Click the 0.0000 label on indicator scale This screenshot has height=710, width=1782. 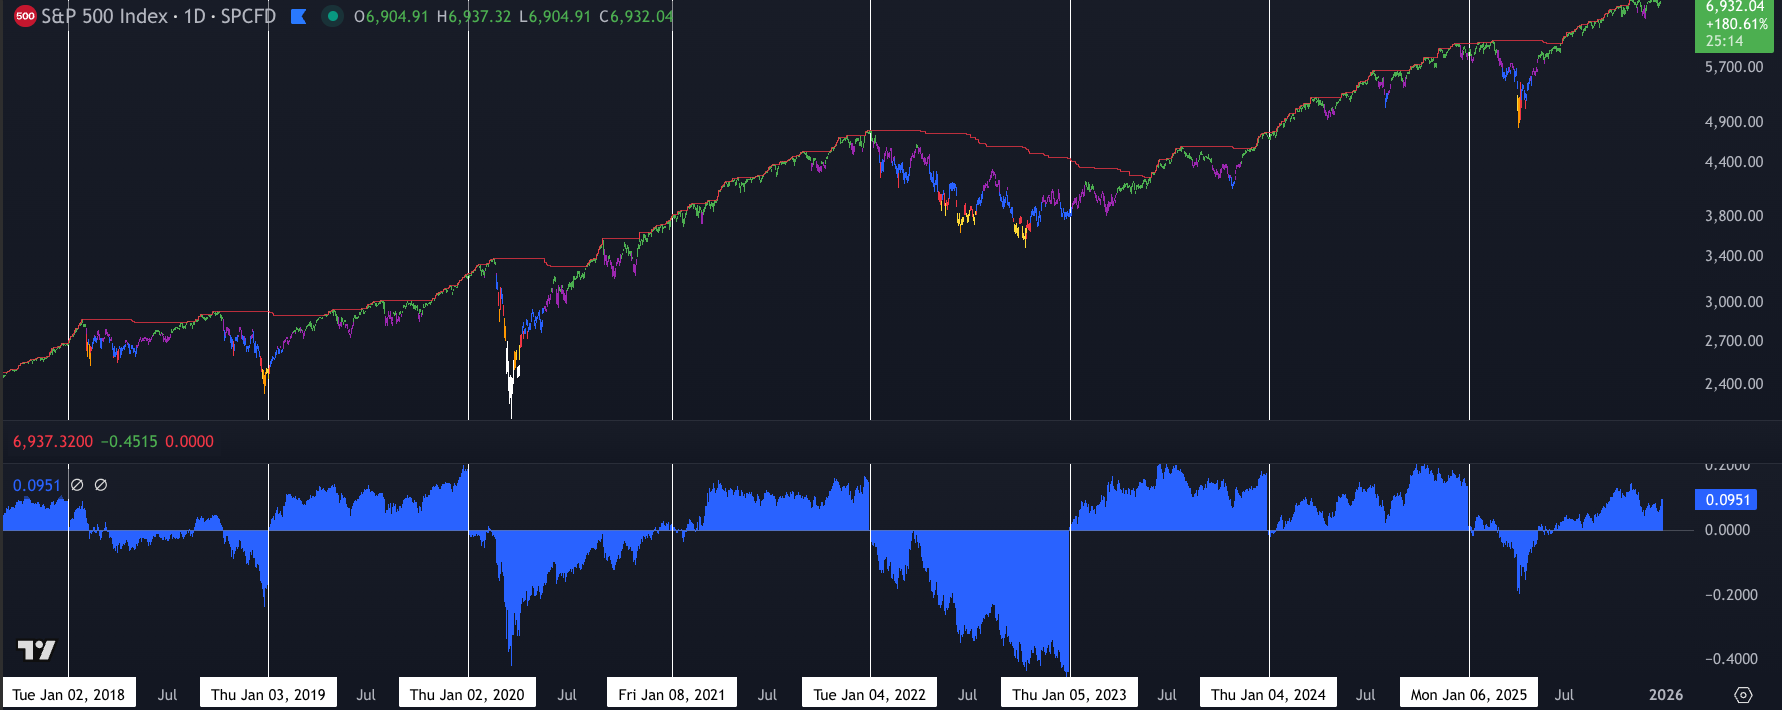(1727, 530)
